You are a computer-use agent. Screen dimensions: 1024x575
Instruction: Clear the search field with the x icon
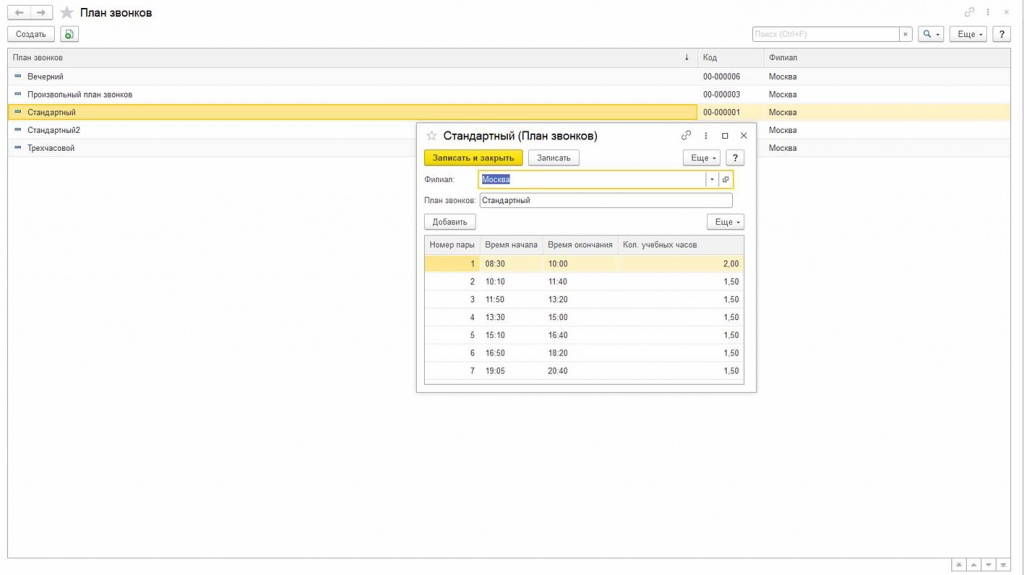906,34
